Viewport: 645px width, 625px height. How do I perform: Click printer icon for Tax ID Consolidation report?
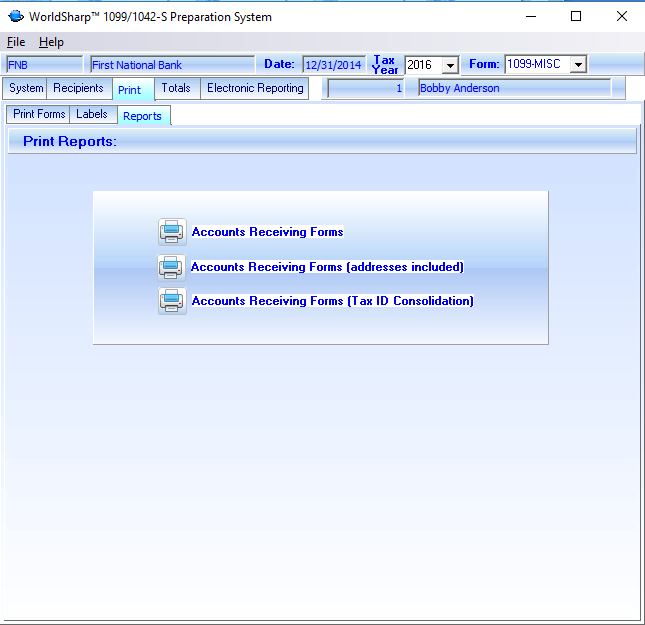click(x=172, y=301)
